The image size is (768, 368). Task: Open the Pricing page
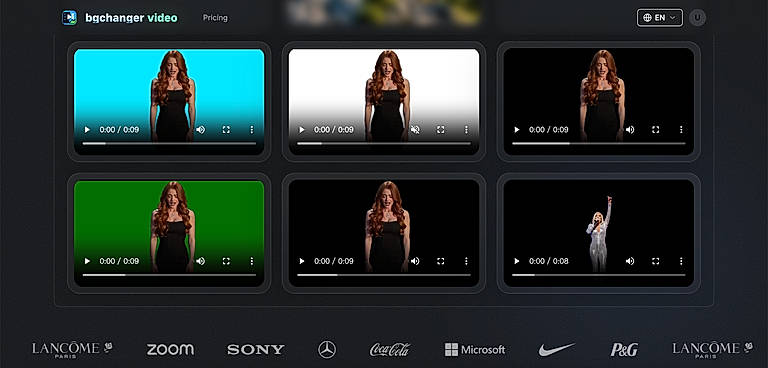pyautogui.click(x=215, y=18)
